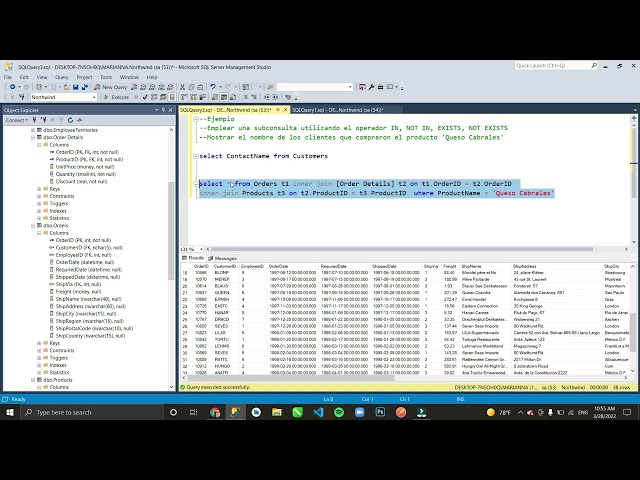This screenshot has width=640, height=480.
Task: Click the Windows Start button
Action: [x=9, y=413]
